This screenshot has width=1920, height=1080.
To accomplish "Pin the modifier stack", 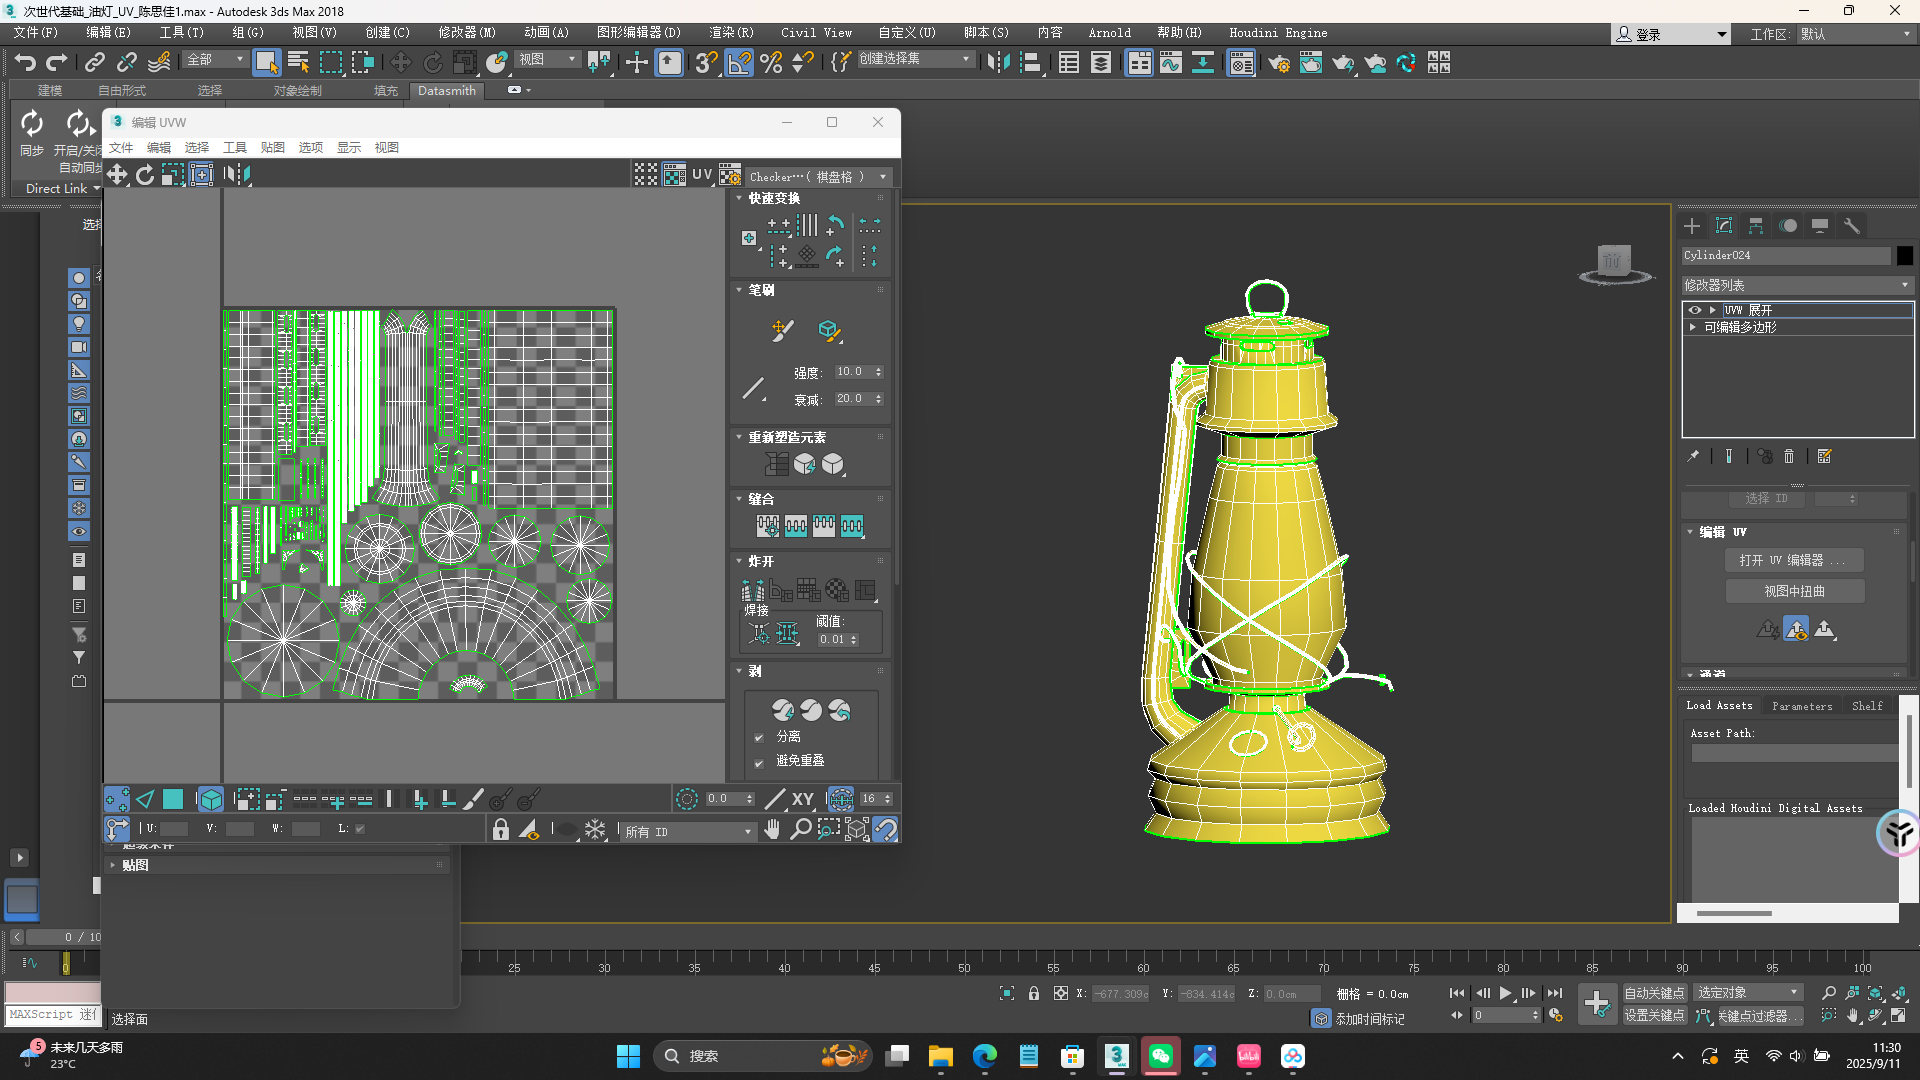I will pos(1693,457).
